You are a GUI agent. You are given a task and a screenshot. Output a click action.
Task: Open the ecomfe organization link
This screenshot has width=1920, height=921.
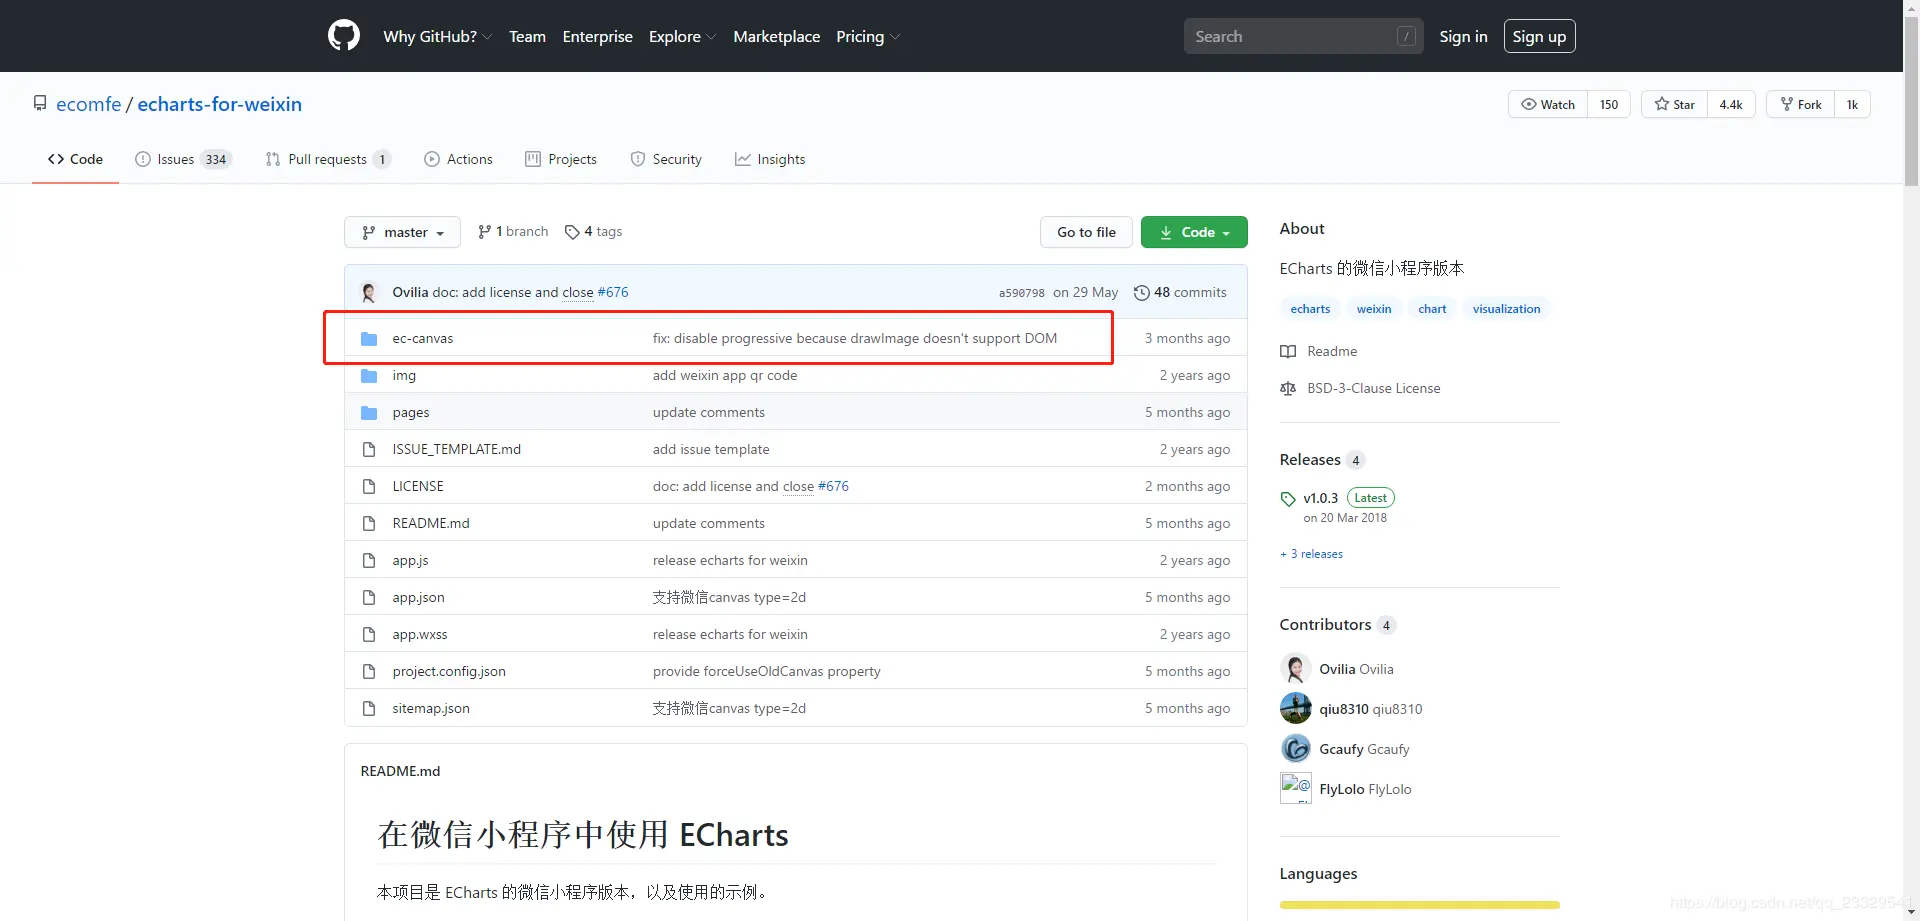click(x=88, y=104)
